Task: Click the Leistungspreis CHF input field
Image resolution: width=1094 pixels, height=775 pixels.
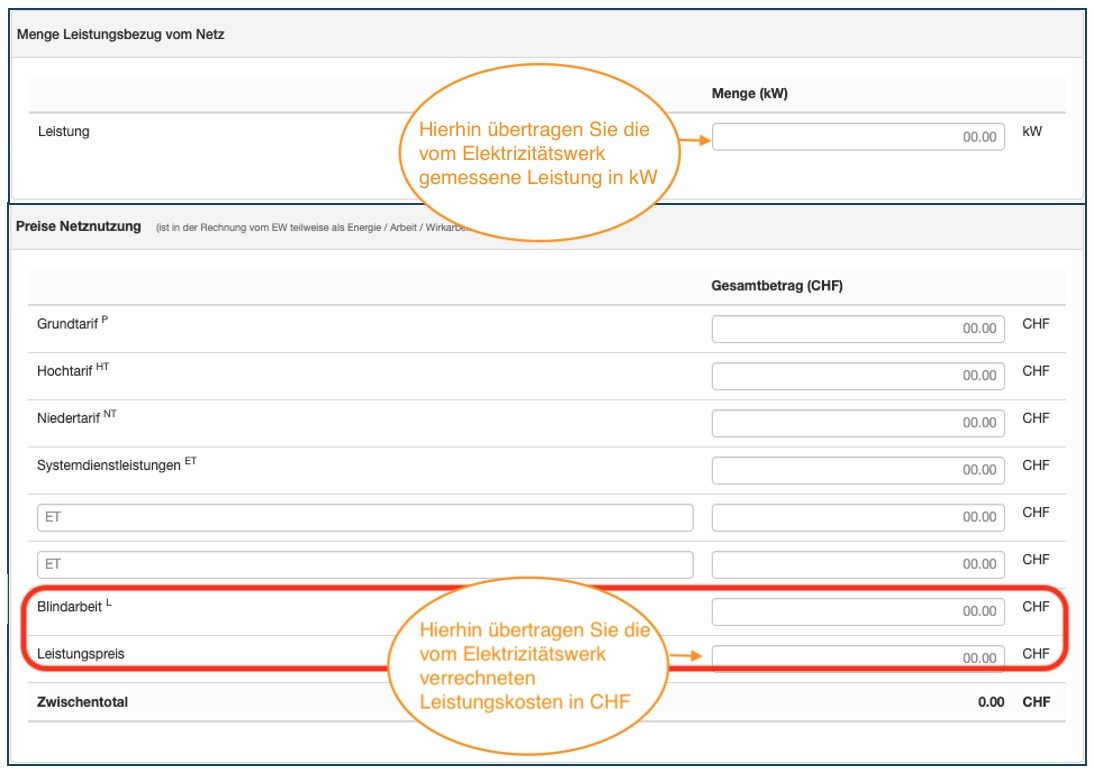Action: (858, 658)
